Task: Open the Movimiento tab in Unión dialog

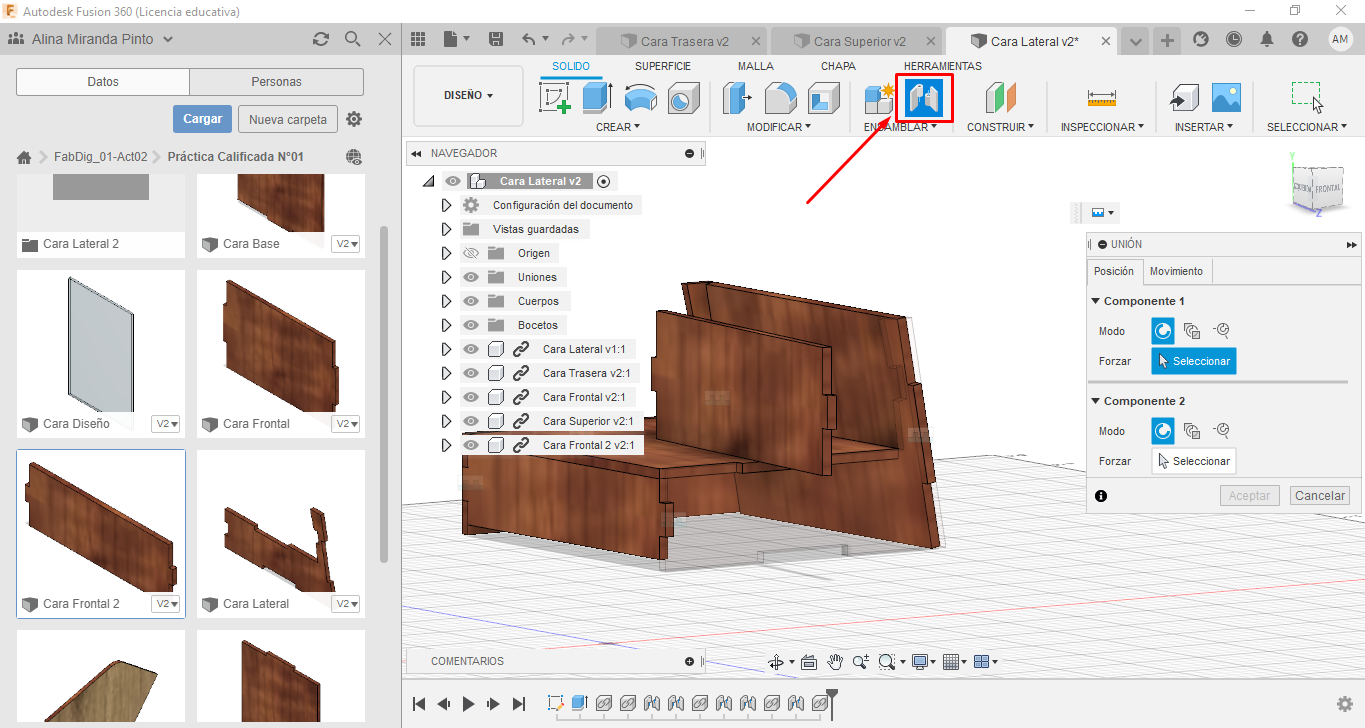Action: [x=1176, y=271]
